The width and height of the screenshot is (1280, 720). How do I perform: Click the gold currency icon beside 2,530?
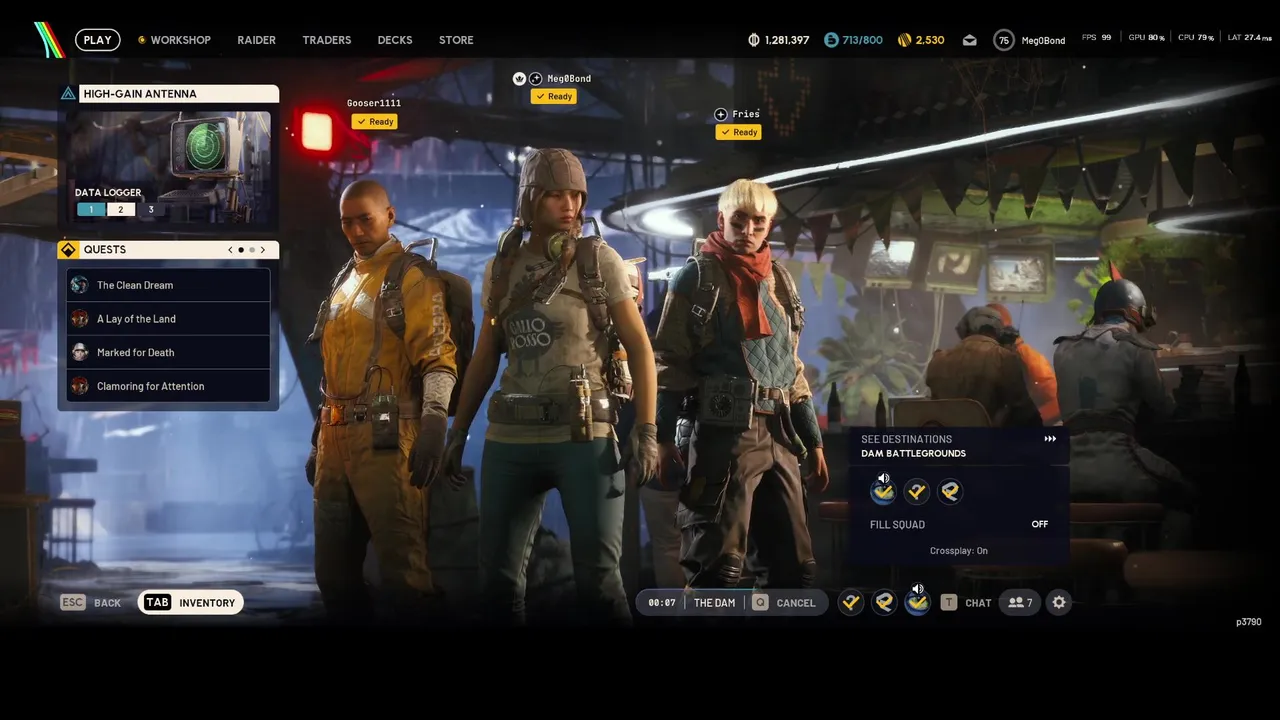904,40
